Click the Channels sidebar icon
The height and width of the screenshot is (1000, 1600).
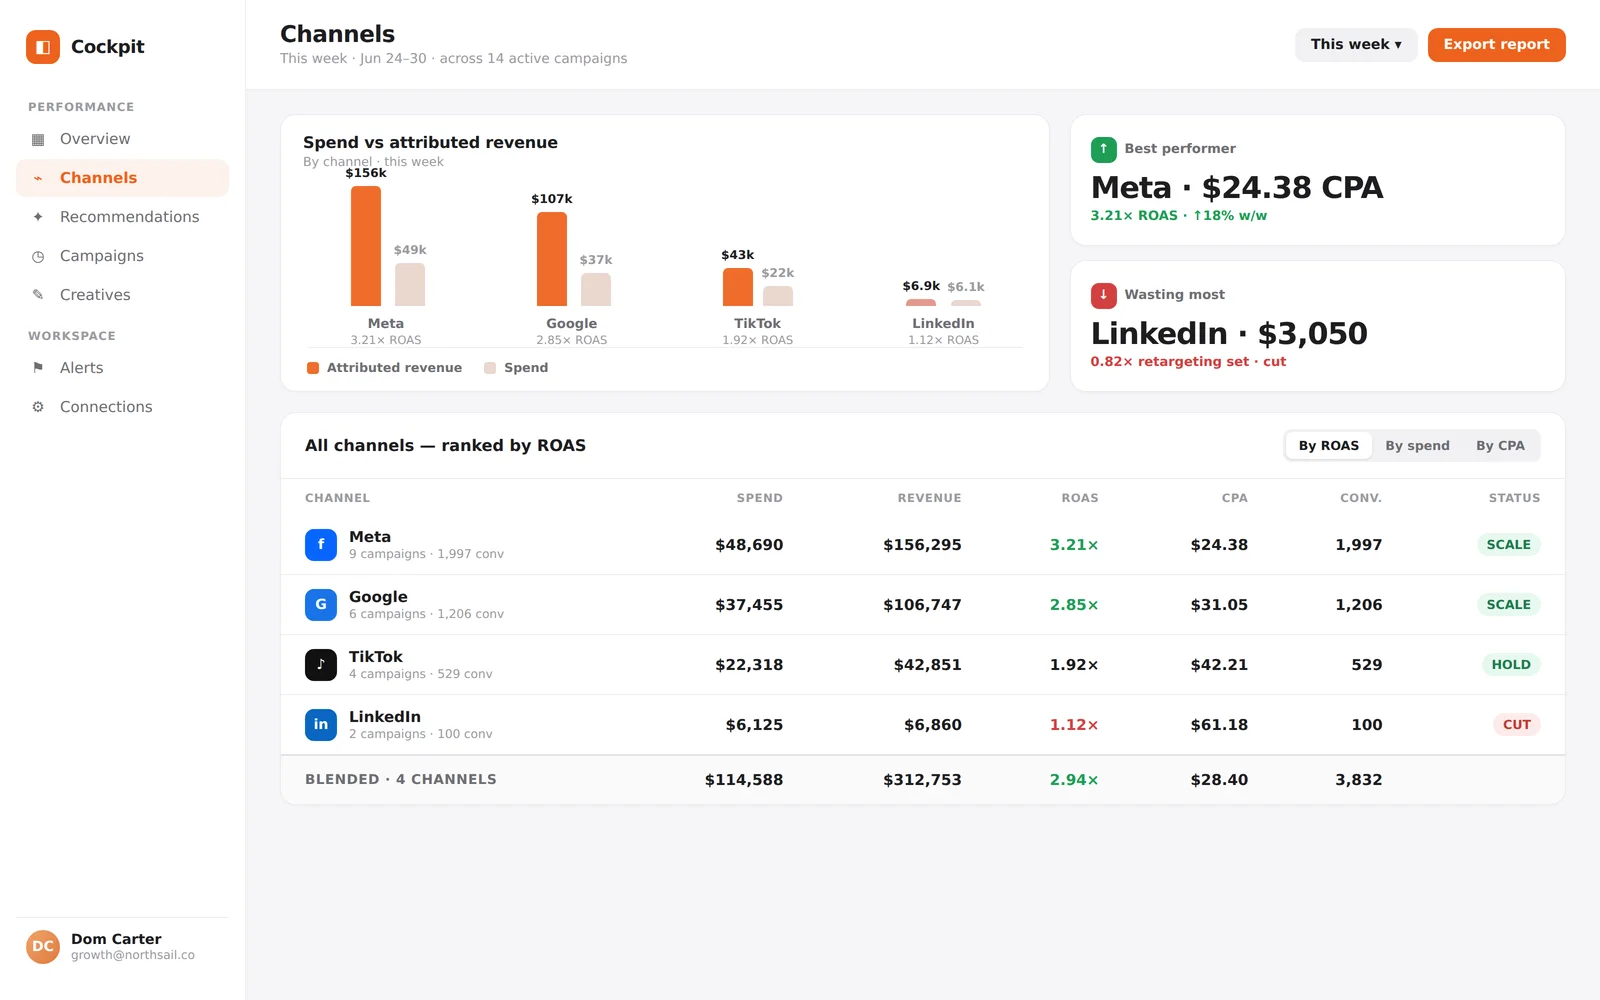coord(38,178)
